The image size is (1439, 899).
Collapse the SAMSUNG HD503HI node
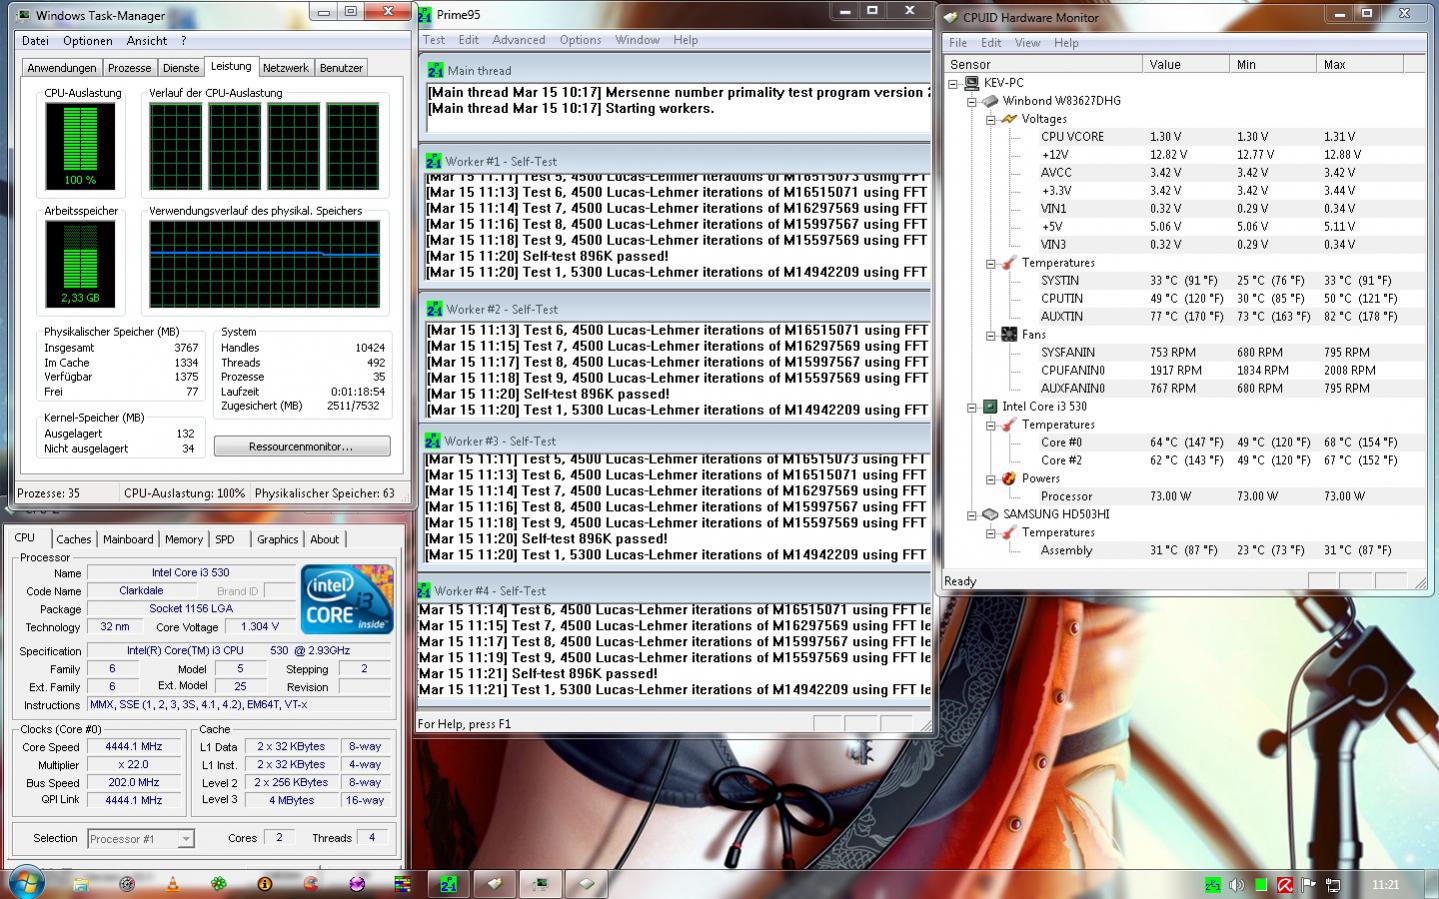click(x=971, y=515)
